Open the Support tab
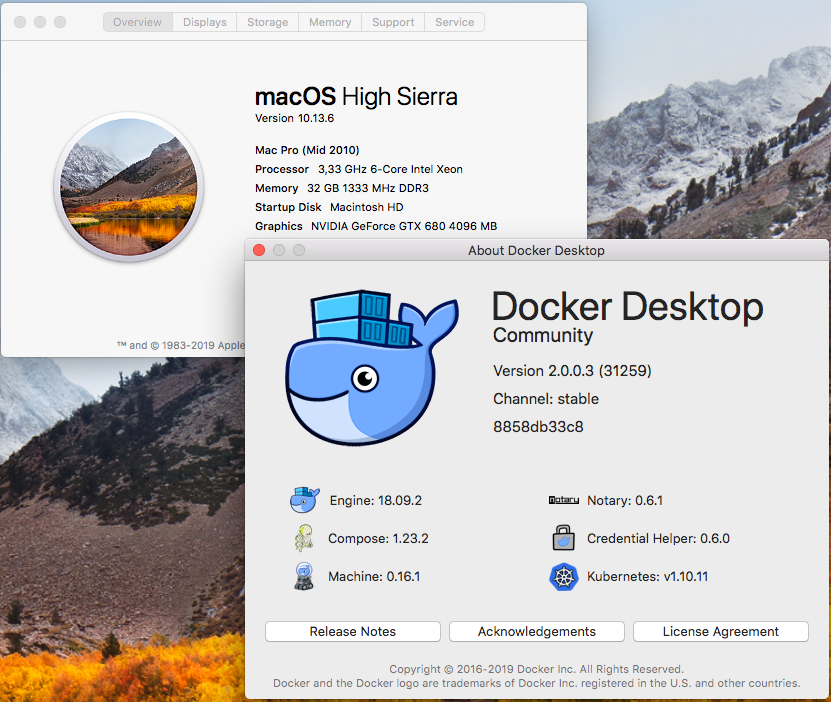 (393, 22)
